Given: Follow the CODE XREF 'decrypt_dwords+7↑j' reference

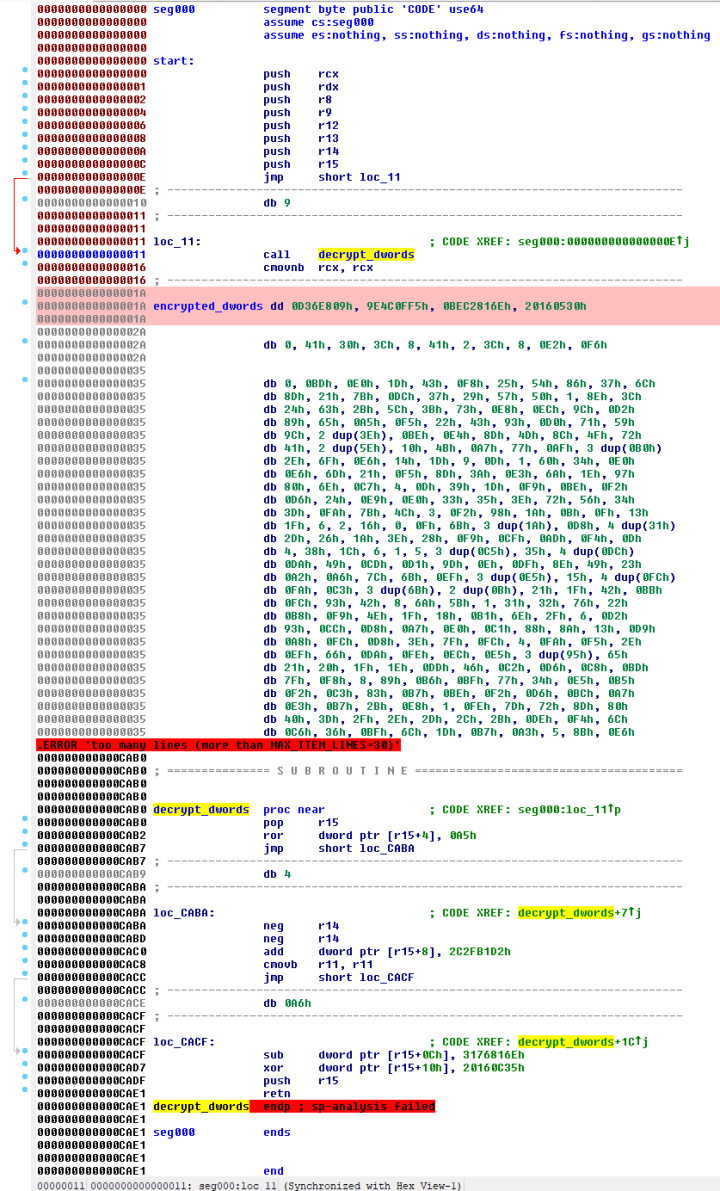Looking at the screenshot, I should click(x=579, y=913).
